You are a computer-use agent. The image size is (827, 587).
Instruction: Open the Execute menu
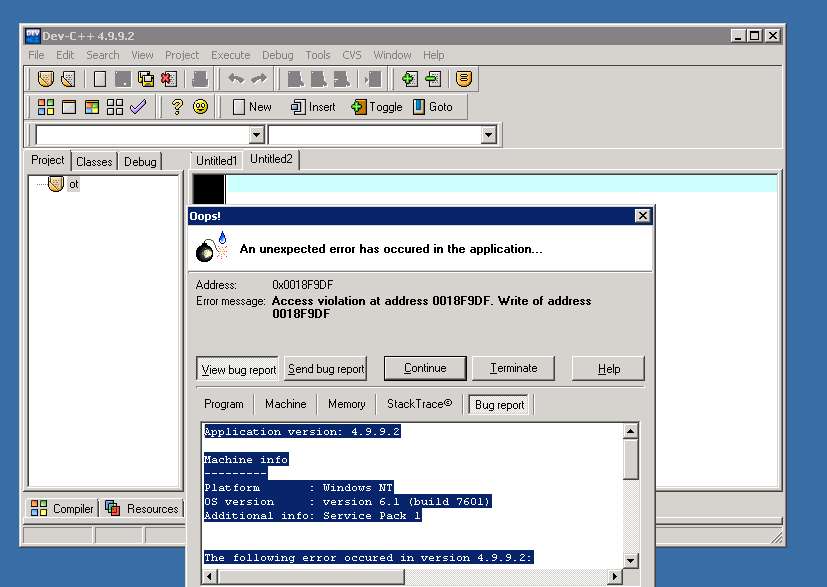(x=230, y=55)
